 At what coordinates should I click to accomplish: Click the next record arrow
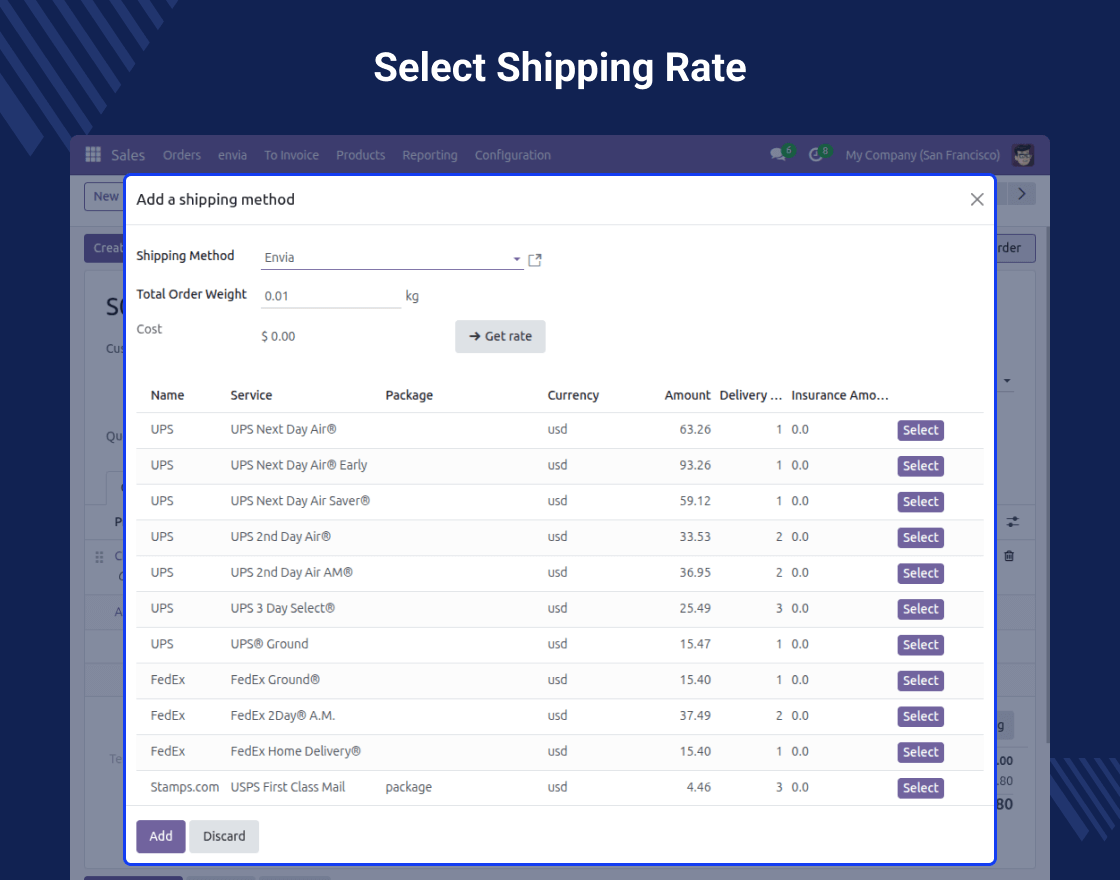[x=1022, y=194]
